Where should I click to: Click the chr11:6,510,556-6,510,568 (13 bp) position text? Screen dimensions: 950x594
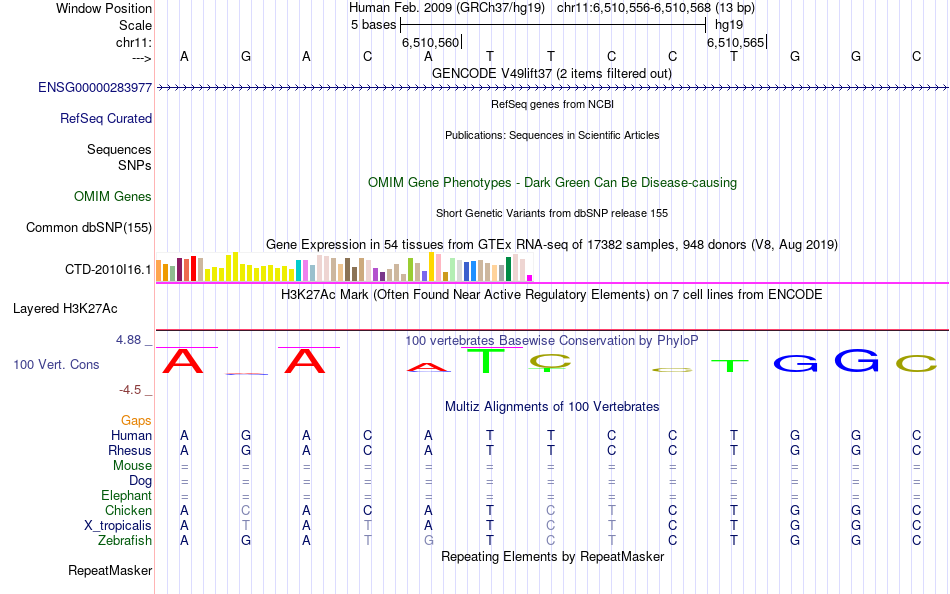(656, 8)
